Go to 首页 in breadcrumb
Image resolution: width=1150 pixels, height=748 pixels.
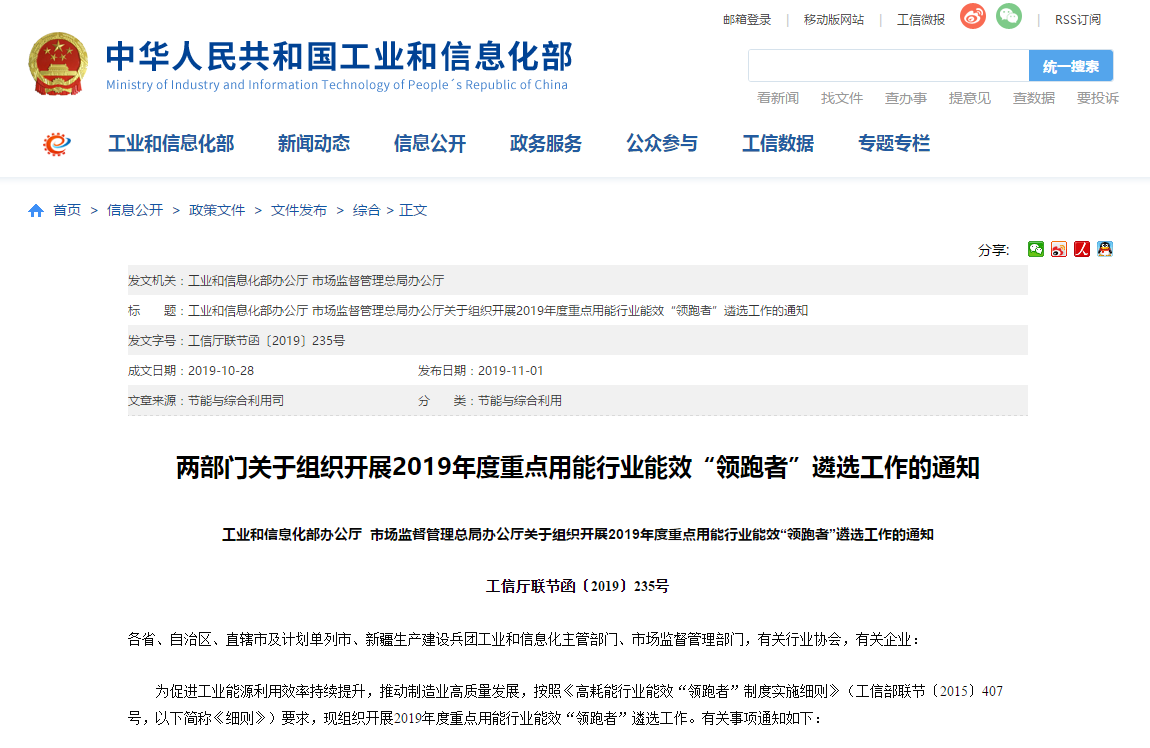(x=67, y=210)
